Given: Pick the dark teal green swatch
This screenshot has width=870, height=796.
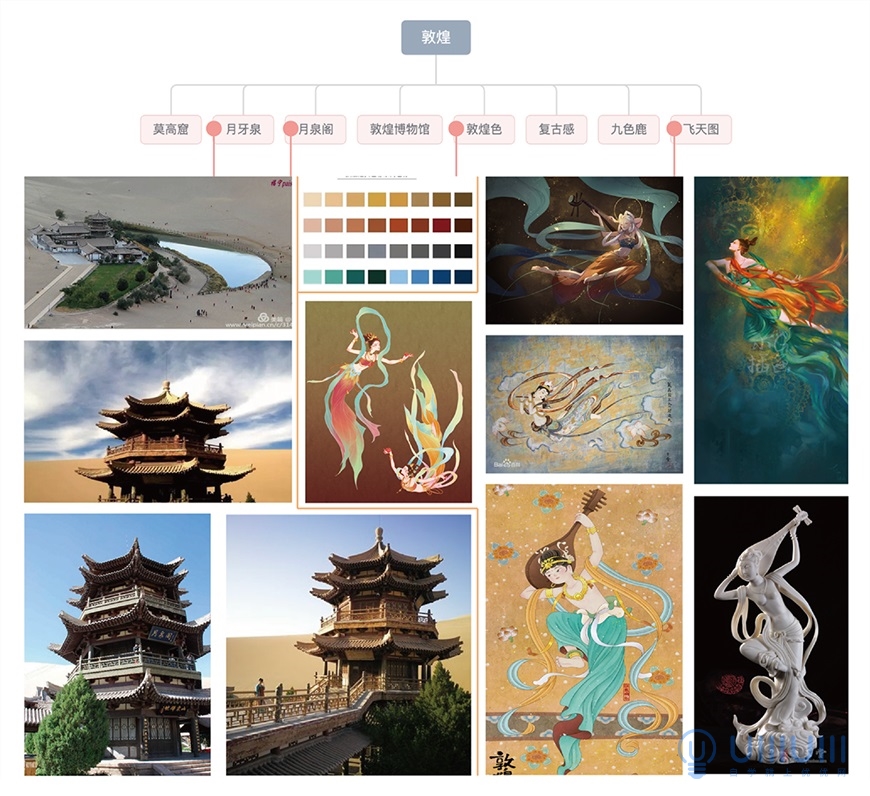Looking at the screenshot, I should coord(376,276).
